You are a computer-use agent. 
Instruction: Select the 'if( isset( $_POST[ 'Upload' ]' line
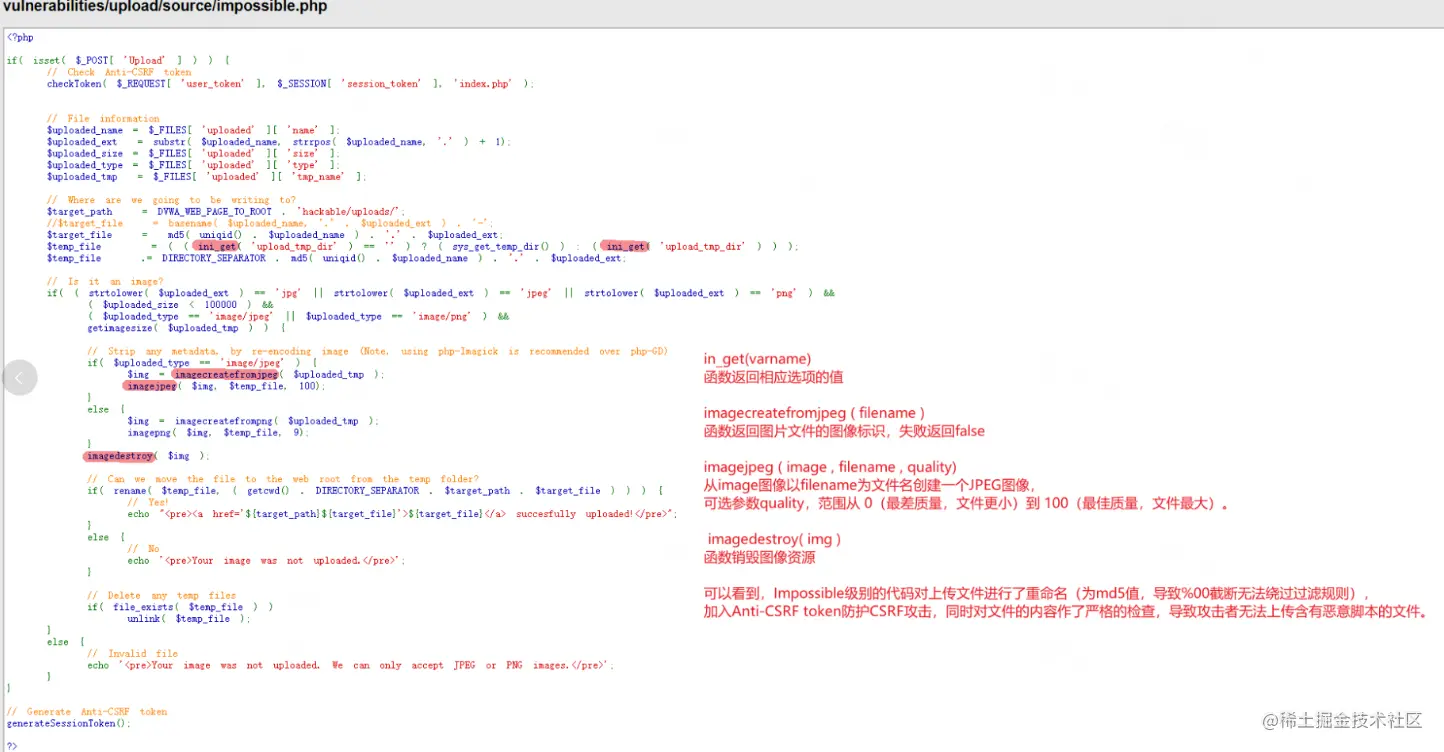118,61
